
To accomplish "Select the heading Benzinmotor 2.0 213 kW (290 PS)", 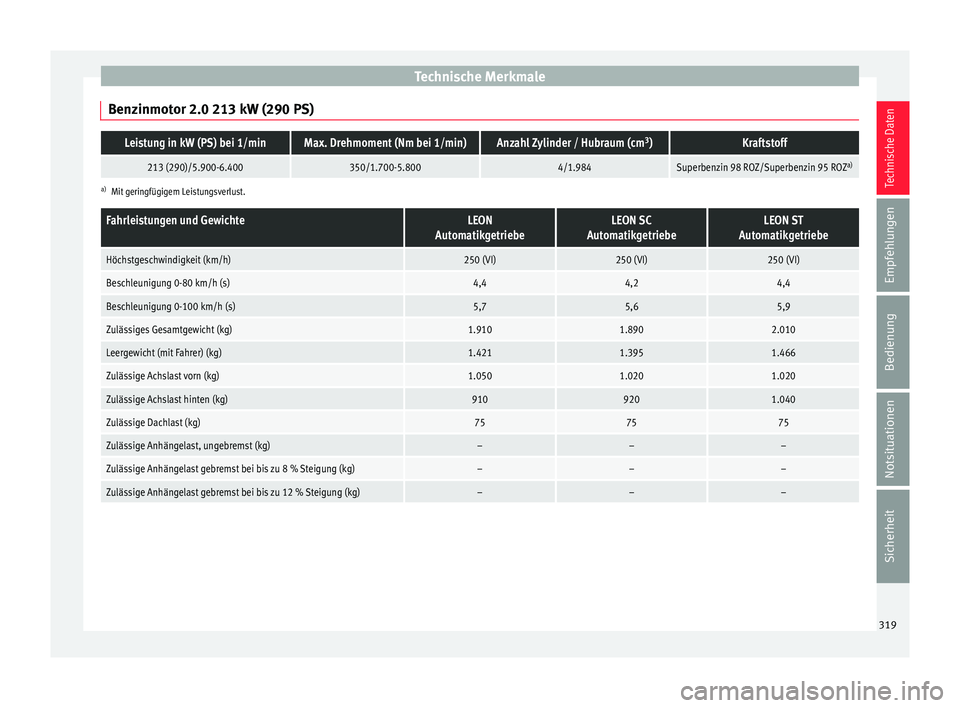I will pos(211,110).
